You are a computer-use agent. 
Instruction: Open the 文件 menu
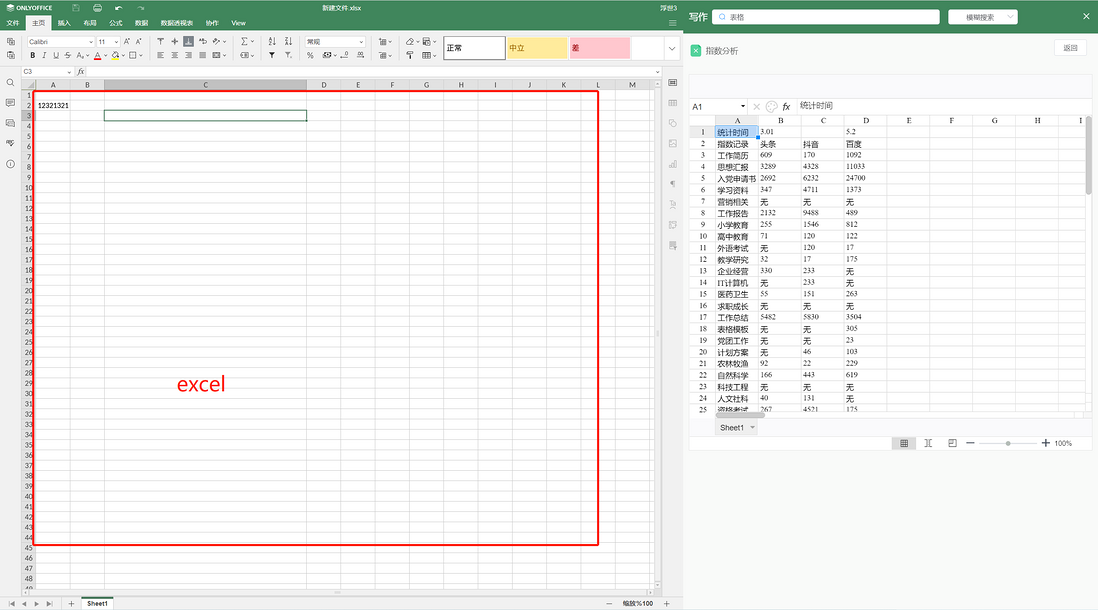[13, 23]
